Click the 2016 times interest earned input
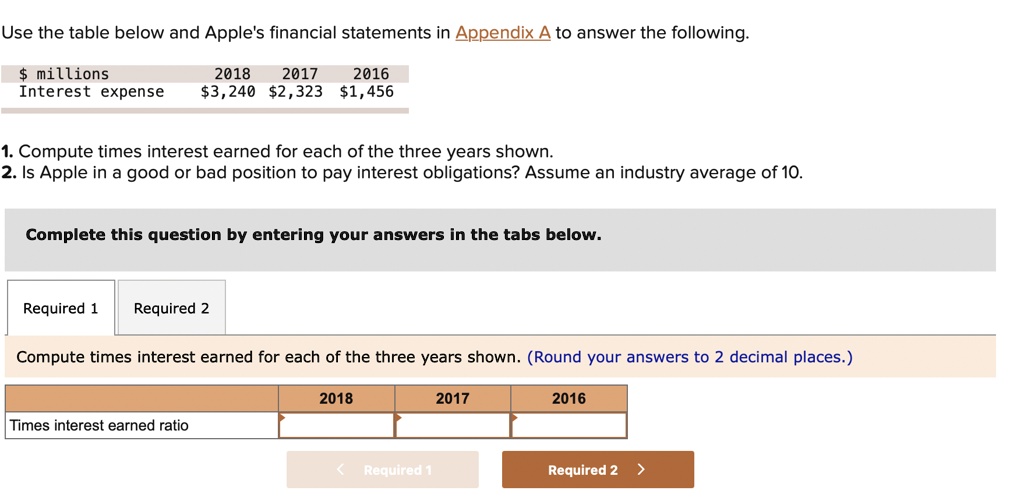This screenshot has height=501, width=1024. 569,425
